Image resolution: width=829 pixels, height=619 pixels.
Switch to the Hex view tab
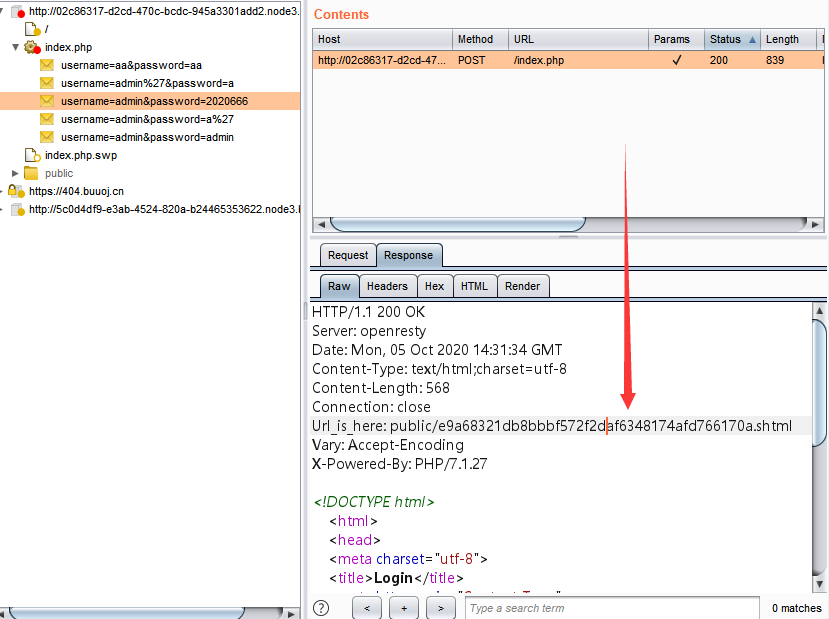pyautogui.click(x=434, y=286)
